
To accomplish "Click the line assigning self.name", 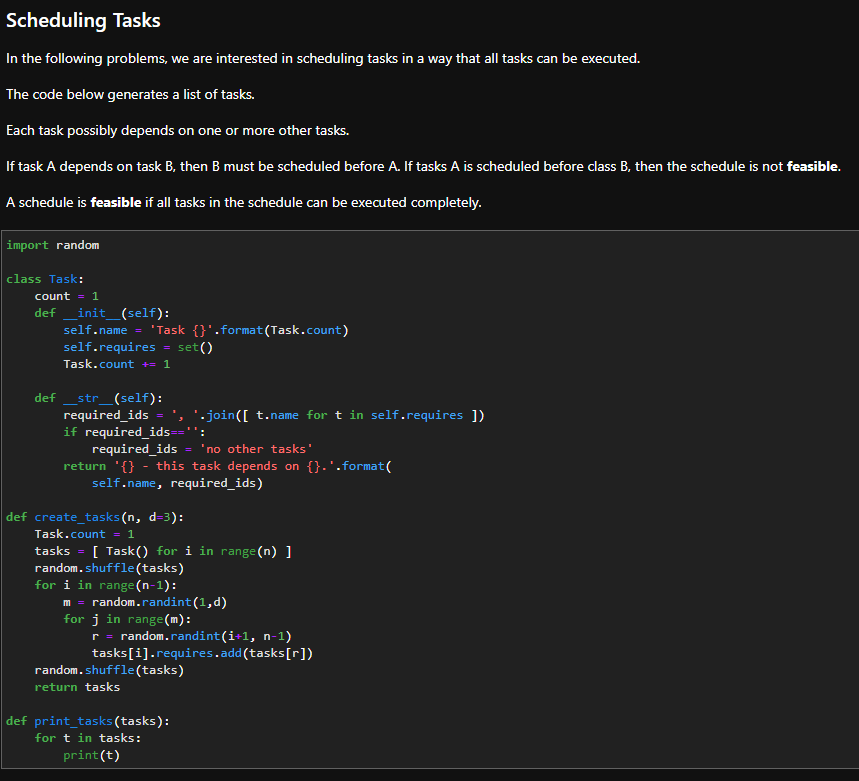I will point(206,330).
